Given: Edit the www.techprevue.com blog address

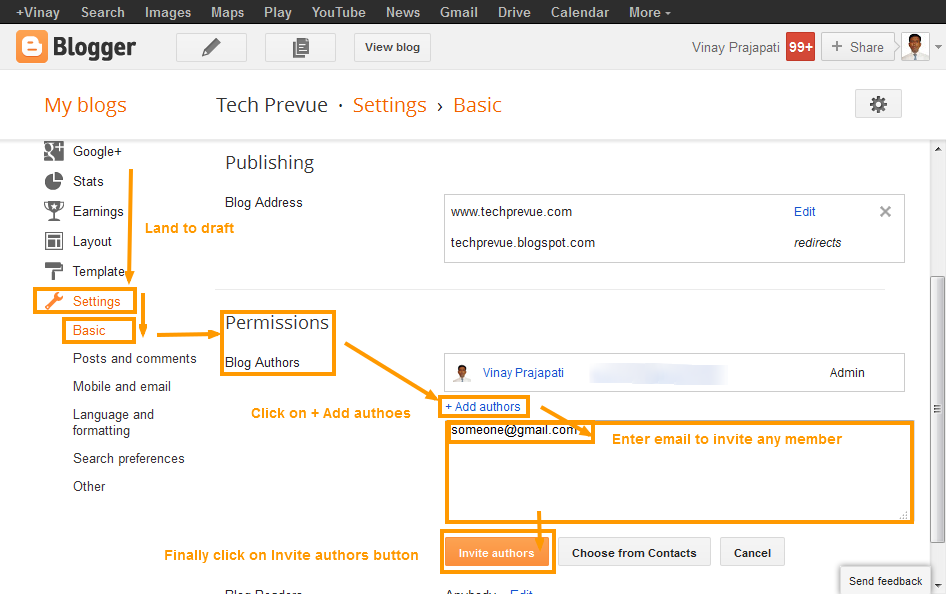Looking at the screenshot, I should coord(804,212).
